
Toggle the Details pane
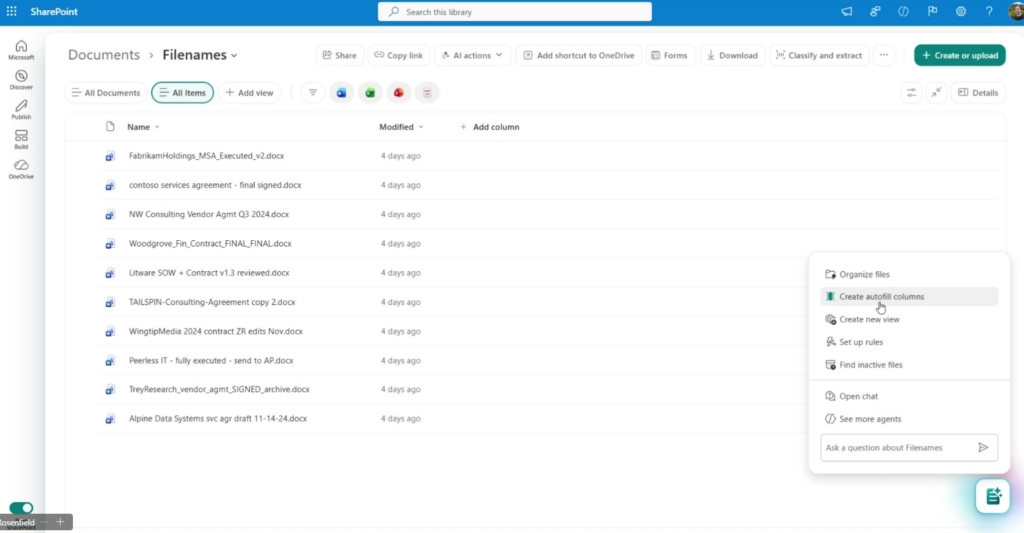tap(977, 93)
